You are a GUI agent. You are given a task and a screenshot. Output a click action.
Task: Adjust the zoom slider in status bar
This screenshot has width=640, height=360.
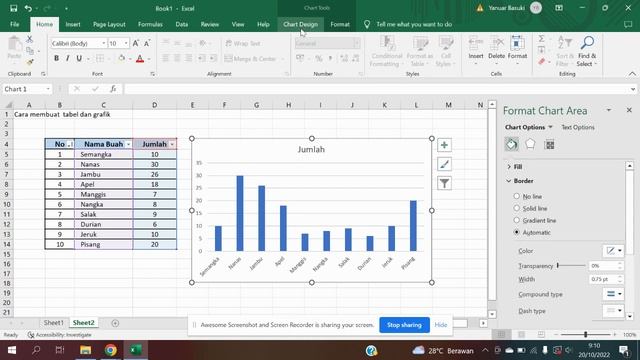[x=585, y=335]
